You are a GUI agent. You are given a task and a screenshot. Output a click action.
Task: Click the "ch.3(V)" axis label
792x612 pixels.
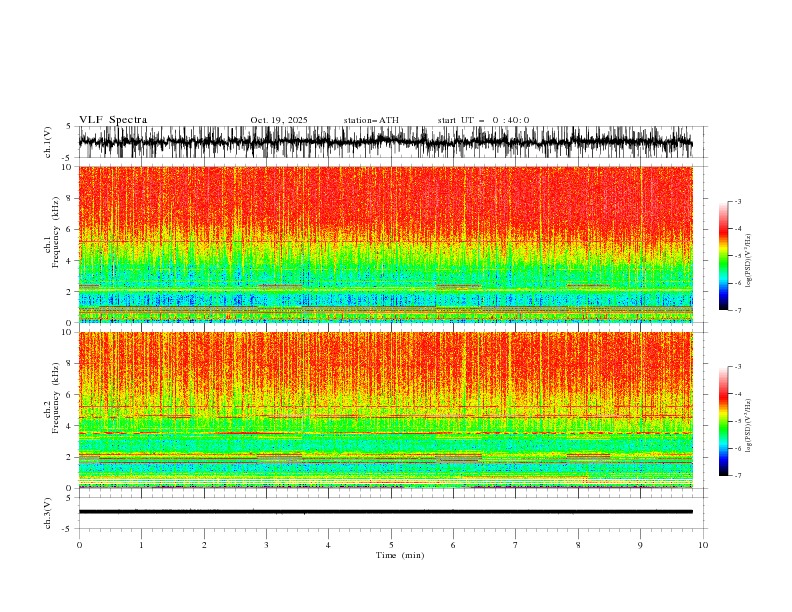tap(48, 513)
